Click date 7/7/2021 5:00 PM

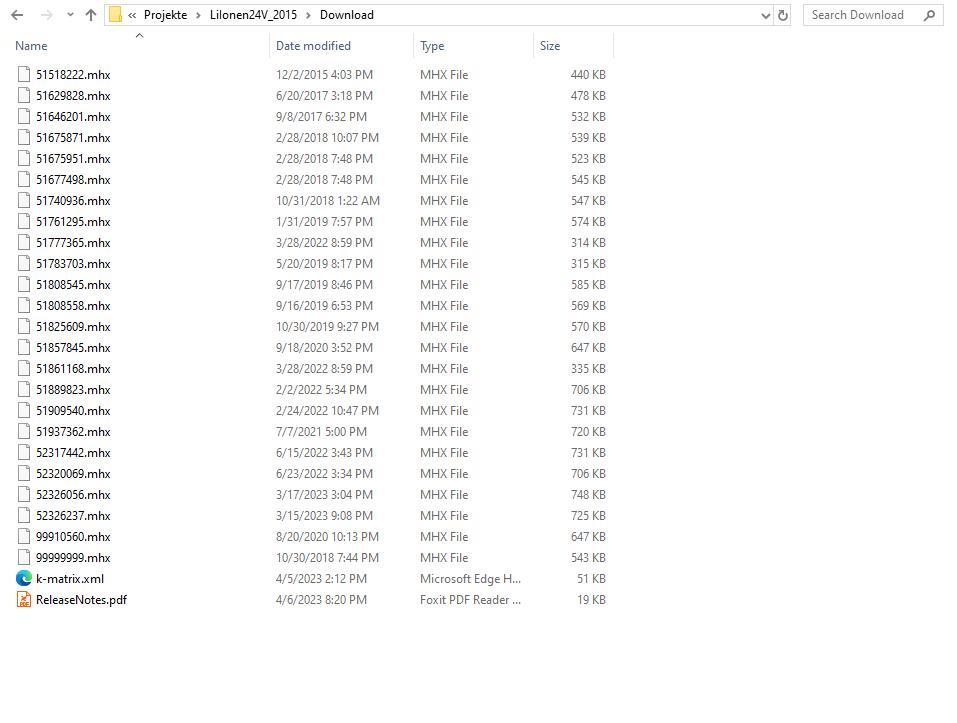point(321,431)
